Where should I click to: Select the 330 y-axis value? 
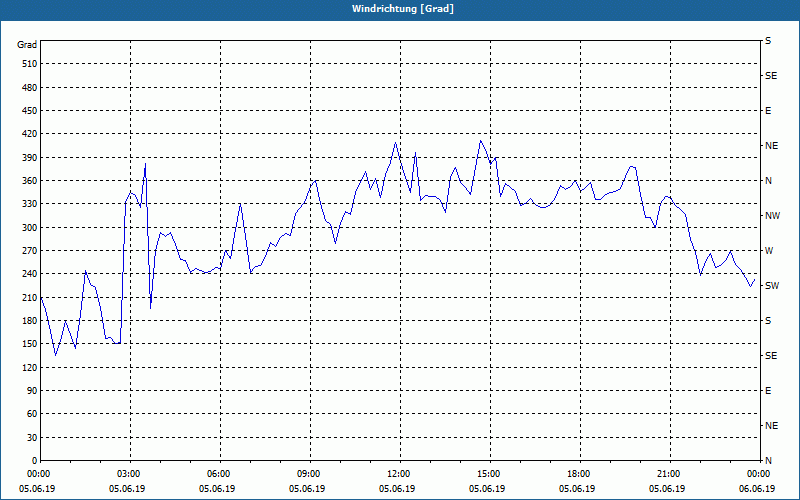[x=30, y=204]
